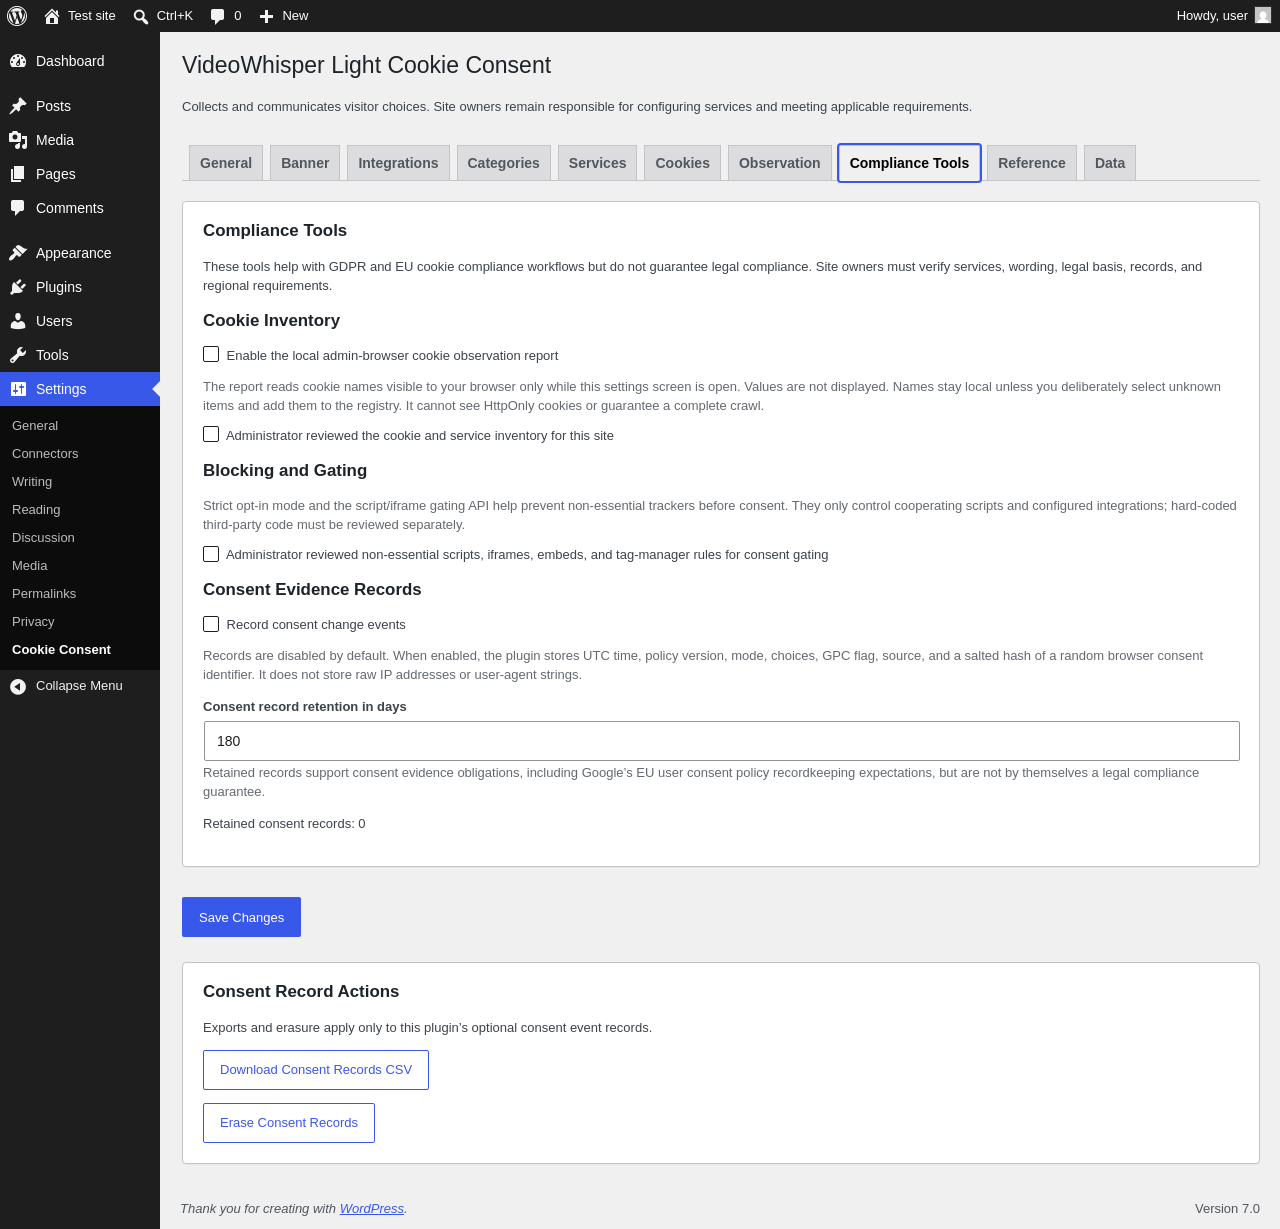The image size is (1280, 1229).
Task: Switch to the Services tab
Action: pyautogui.click(x=597, y=163)
